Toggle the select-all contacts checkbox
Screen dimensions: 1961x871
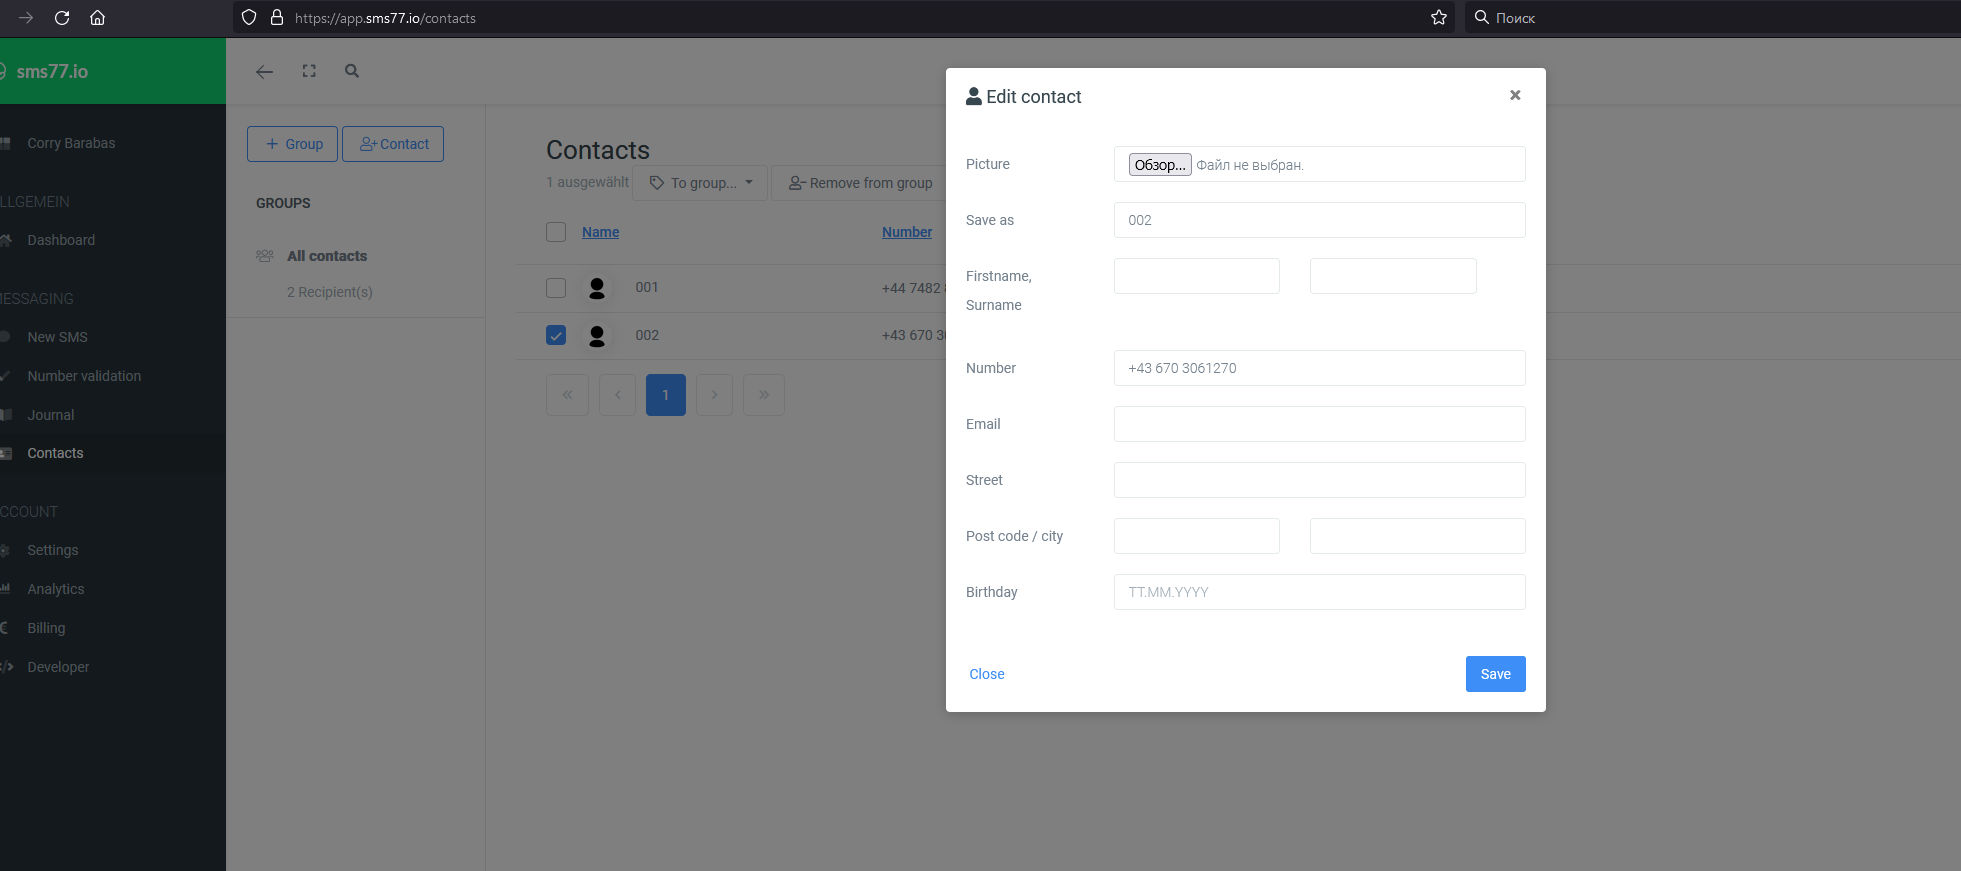click(x=556, y=232)
